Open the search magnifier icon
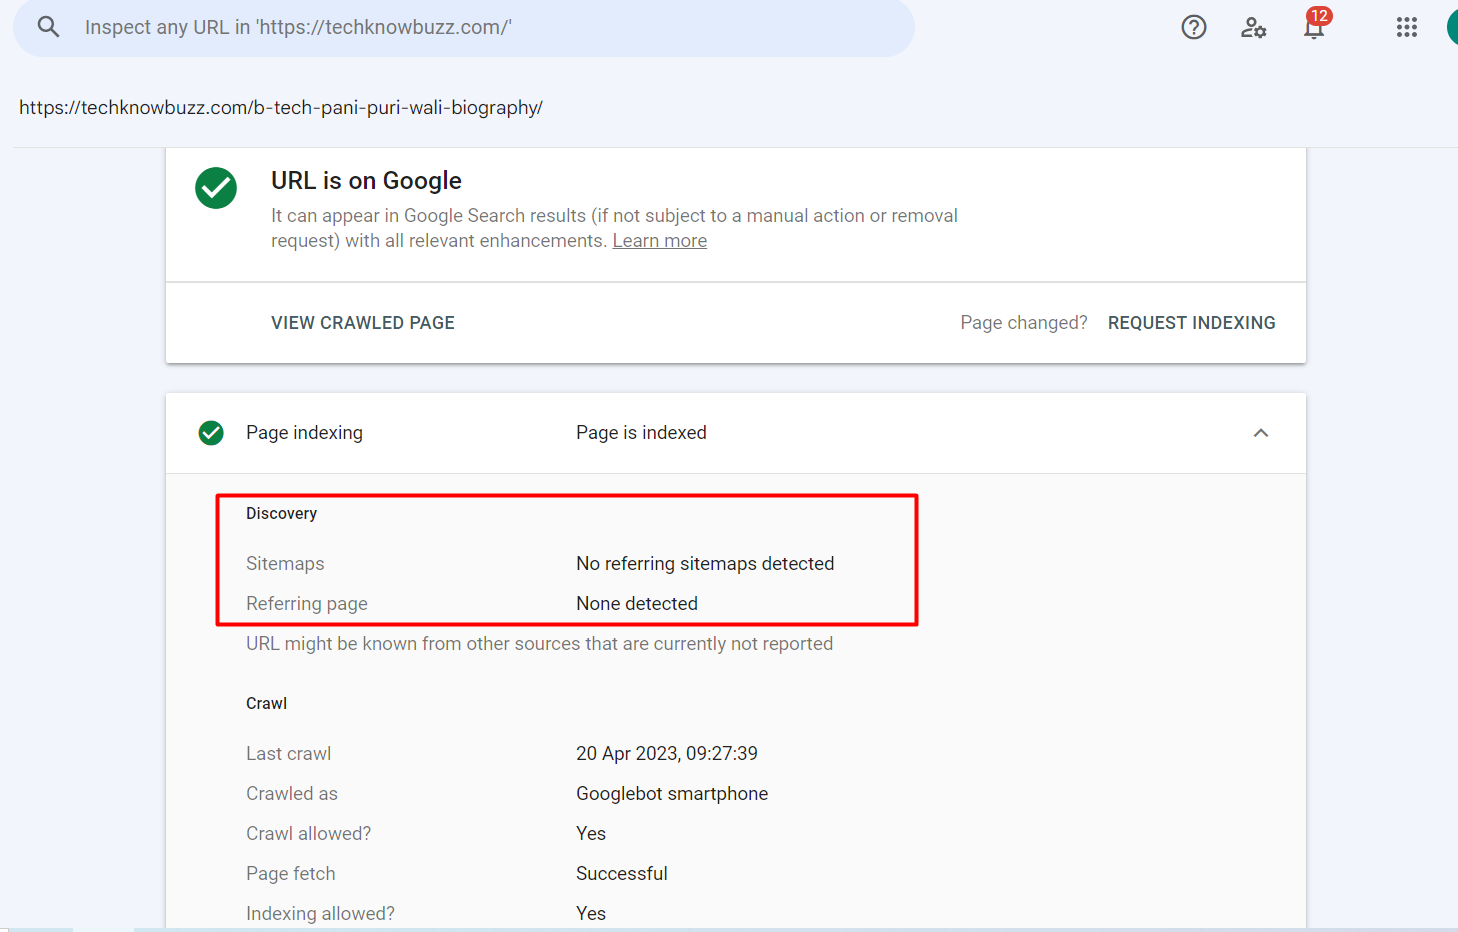1458x932 pixels. (x=48, y=27)
